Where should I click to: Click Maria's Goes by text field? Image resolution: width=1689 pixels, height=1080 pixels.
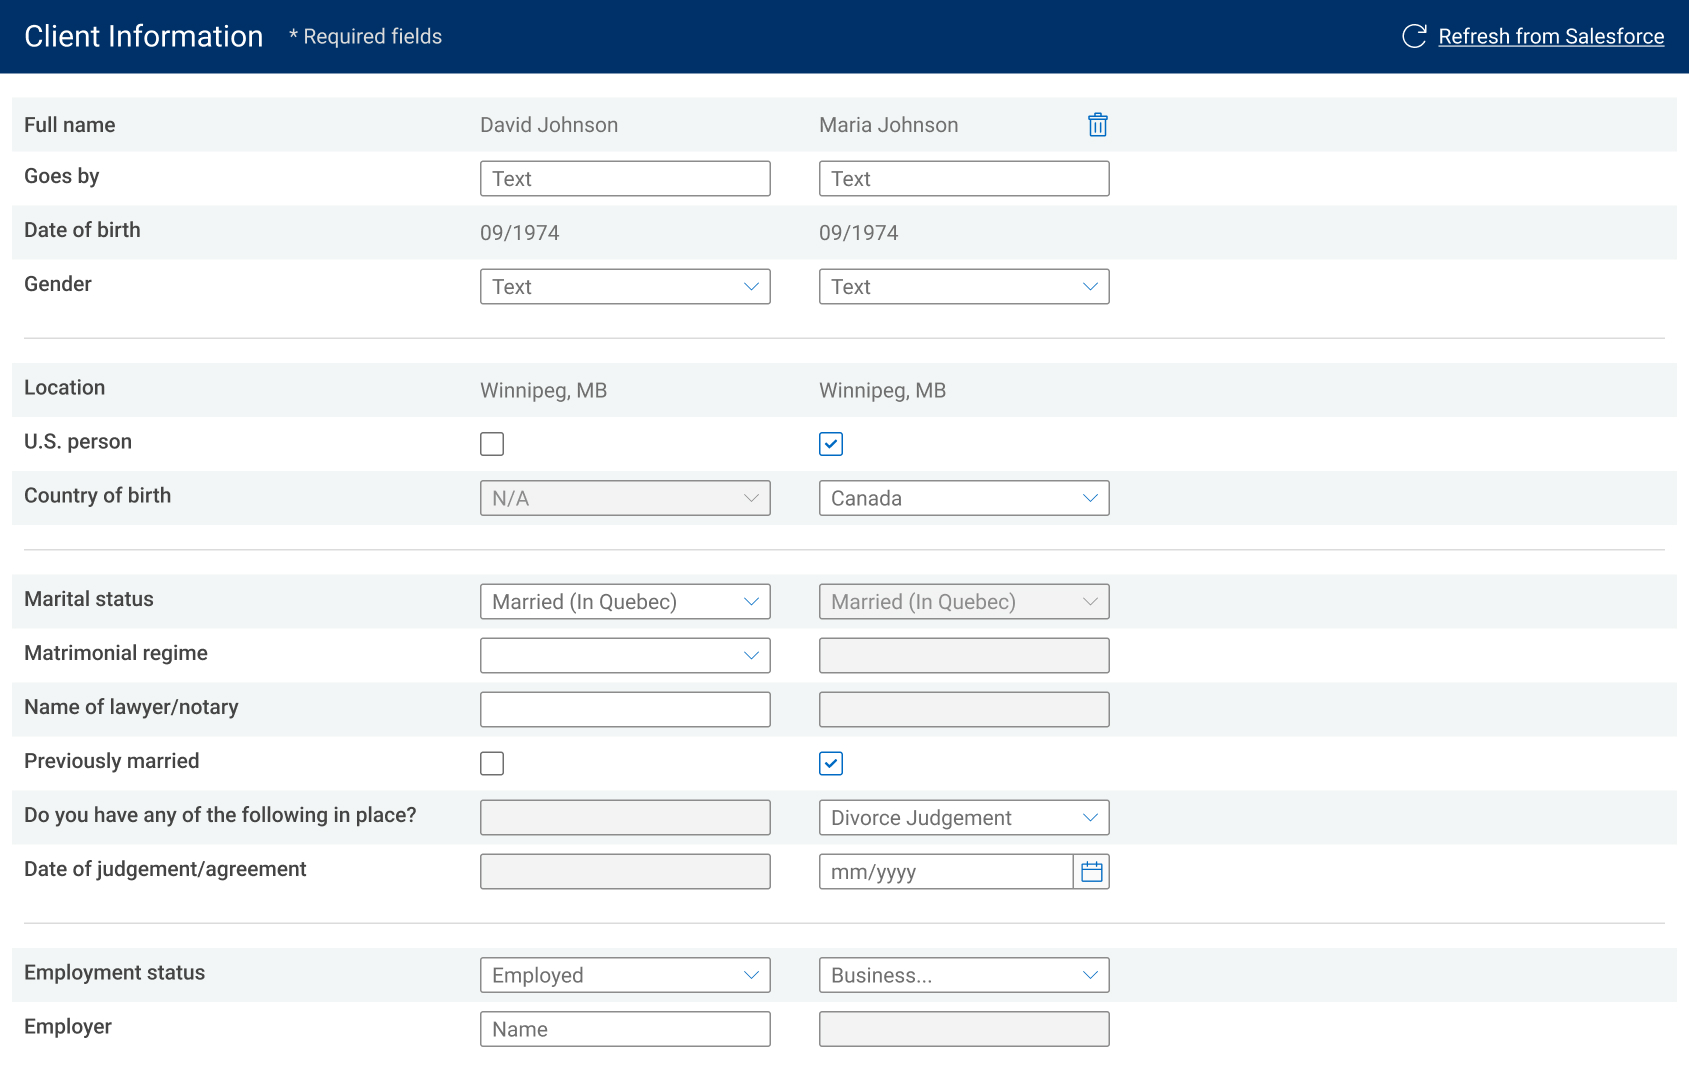[x=964, y=179]
